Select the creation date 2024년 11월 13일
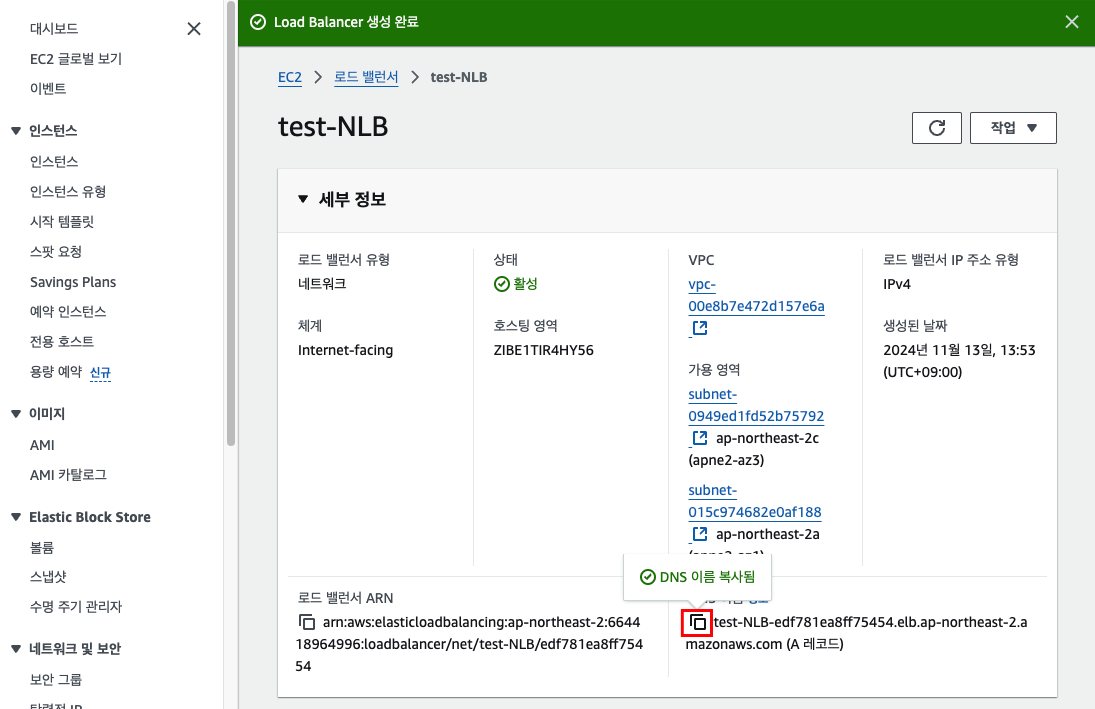This screenshot has width=1095, height=709. [959, 360]
